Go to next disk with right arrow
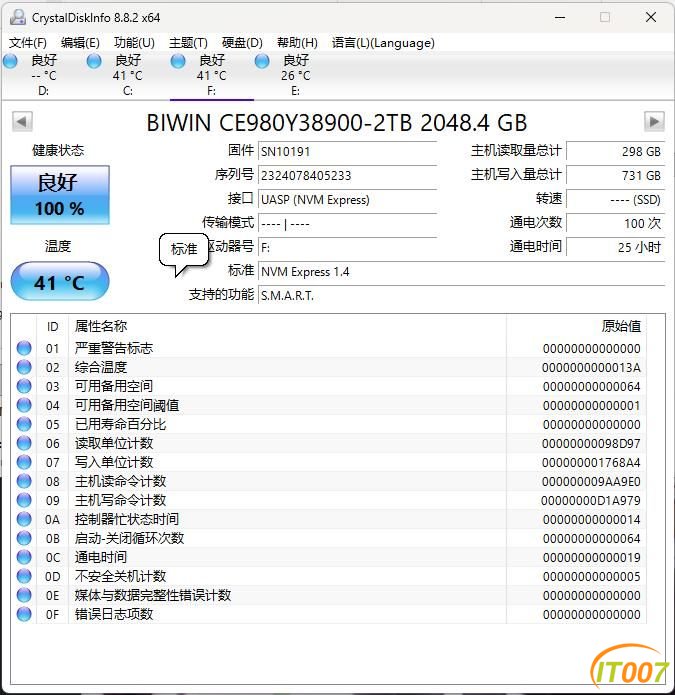 [654, 121]
